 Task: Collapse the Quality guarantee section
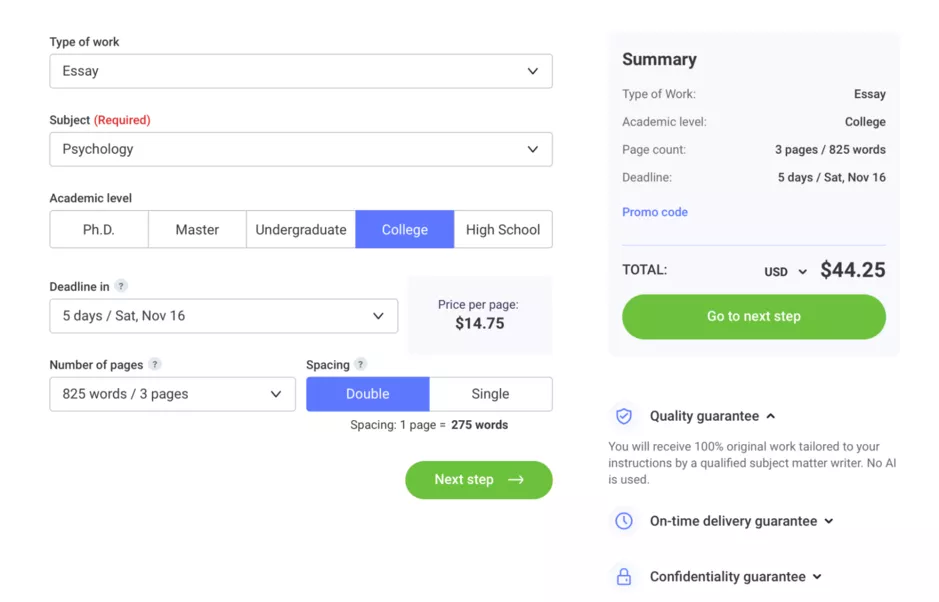point(713,416)
